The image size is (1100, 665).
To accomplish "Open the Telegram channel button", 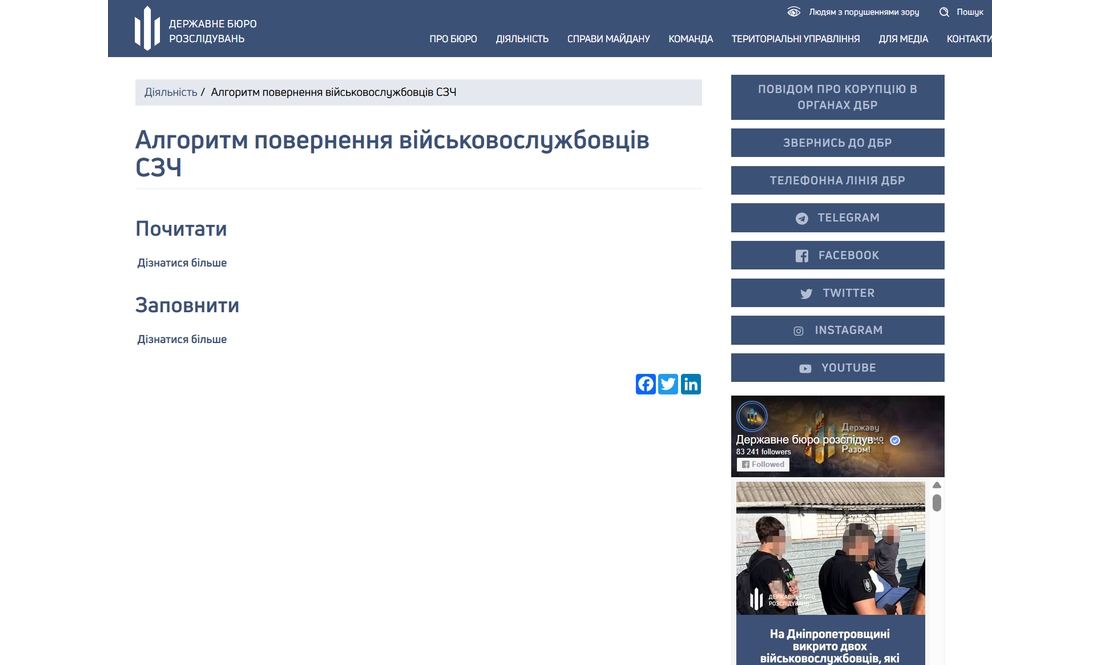I will [837, 218].
